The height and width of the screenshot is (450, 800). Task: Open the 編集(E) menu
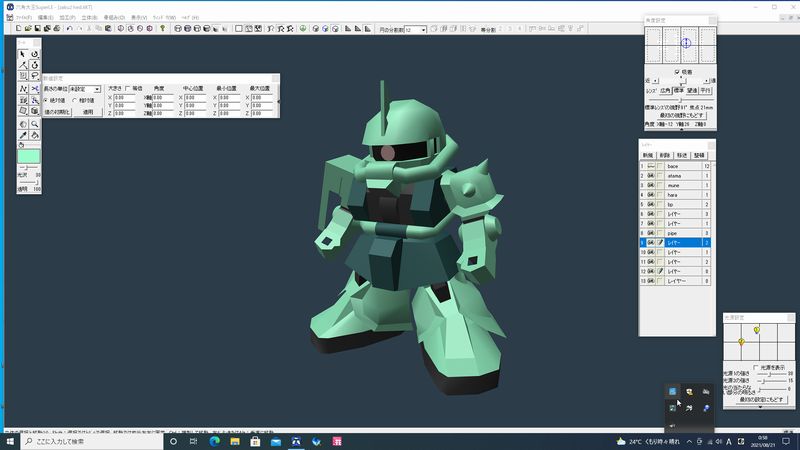click(x=45, y=17)
